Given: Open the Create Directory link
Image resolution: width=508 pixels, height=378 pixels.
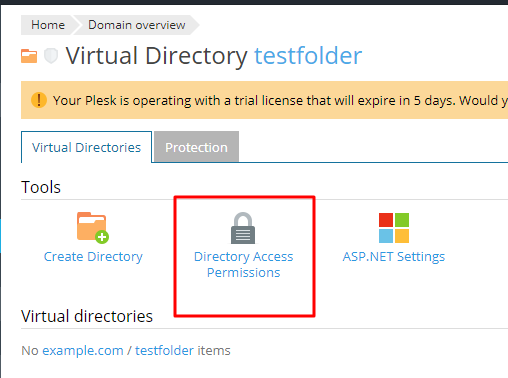Looking at the screenshot, I should tap(93, 257).
